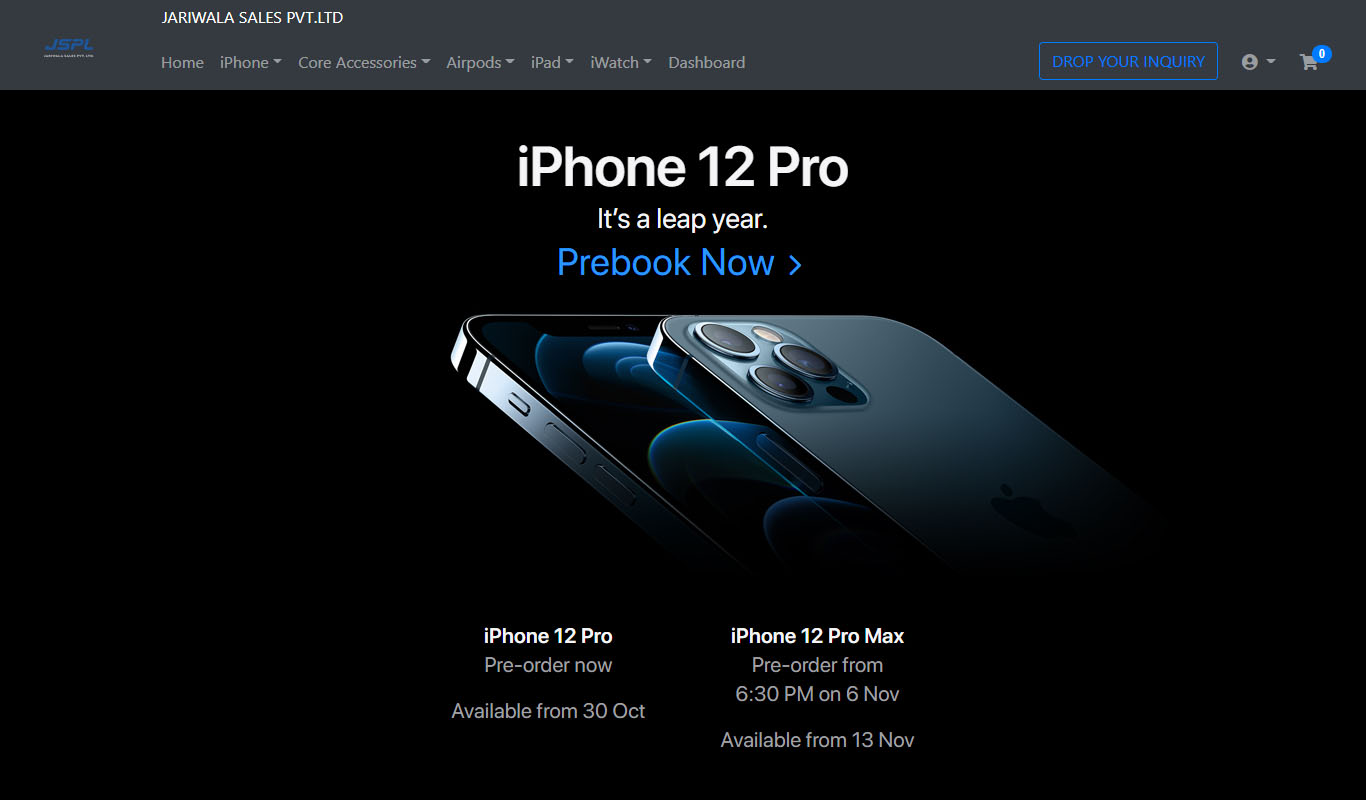1366x800 pixels.
Task: Click the DROP YOUR INQUIRY button
Action: coord(1128,61)
